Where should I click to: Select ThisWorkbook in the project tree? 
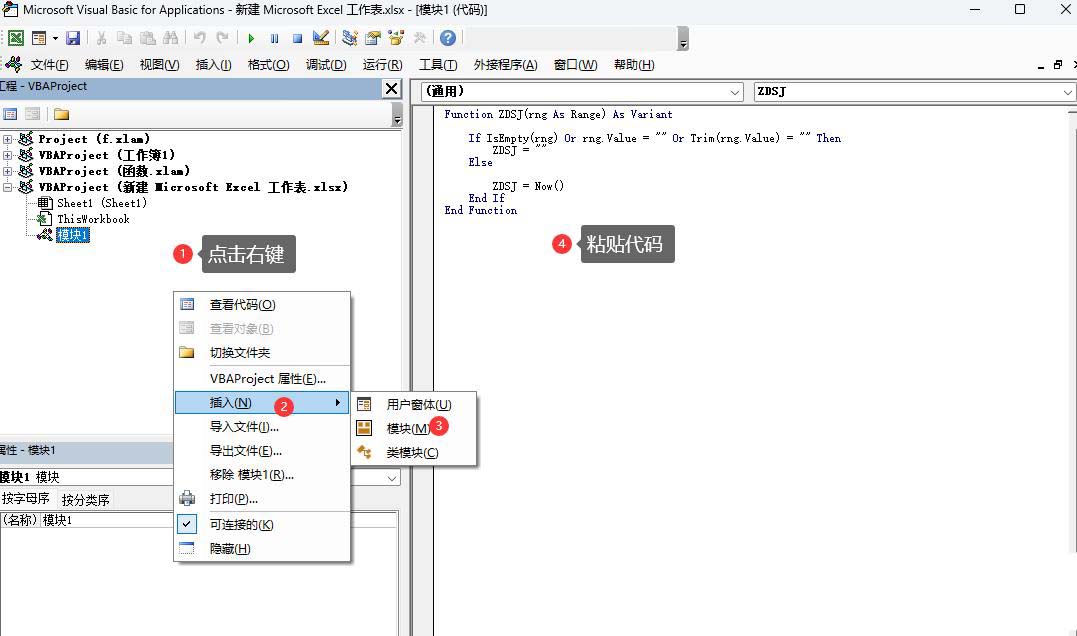click(93, 219)
